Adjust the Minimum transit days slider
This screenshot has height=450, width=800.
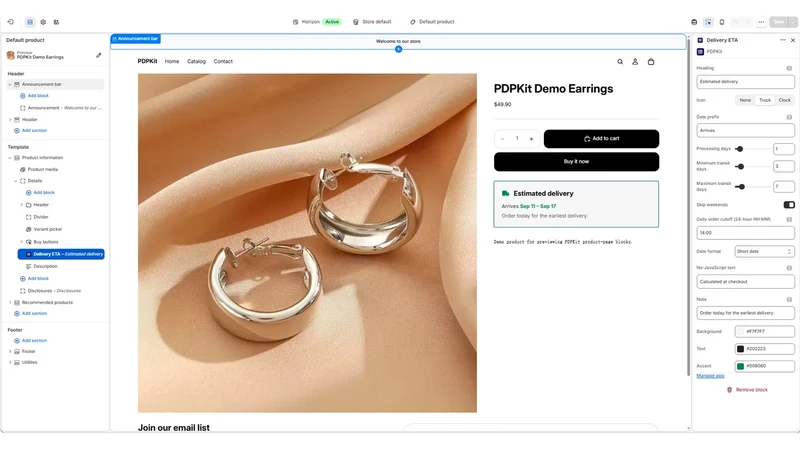[x=741, y=166]
